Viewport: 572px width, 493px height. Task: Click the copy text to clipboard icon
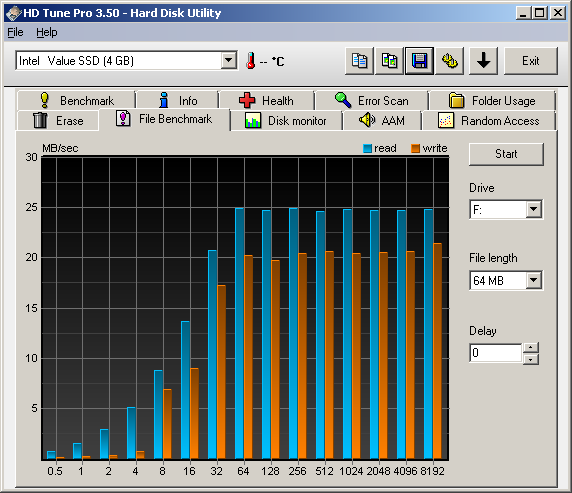(x=359, y=61)
